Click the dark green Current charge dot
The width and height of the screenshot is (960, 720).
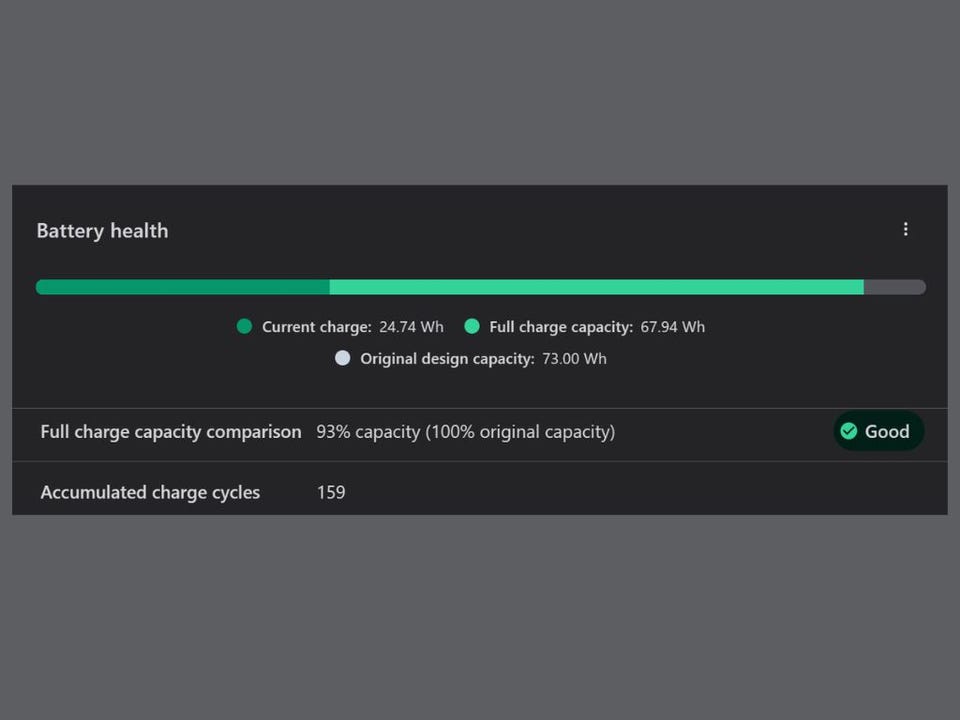point(244,326)
